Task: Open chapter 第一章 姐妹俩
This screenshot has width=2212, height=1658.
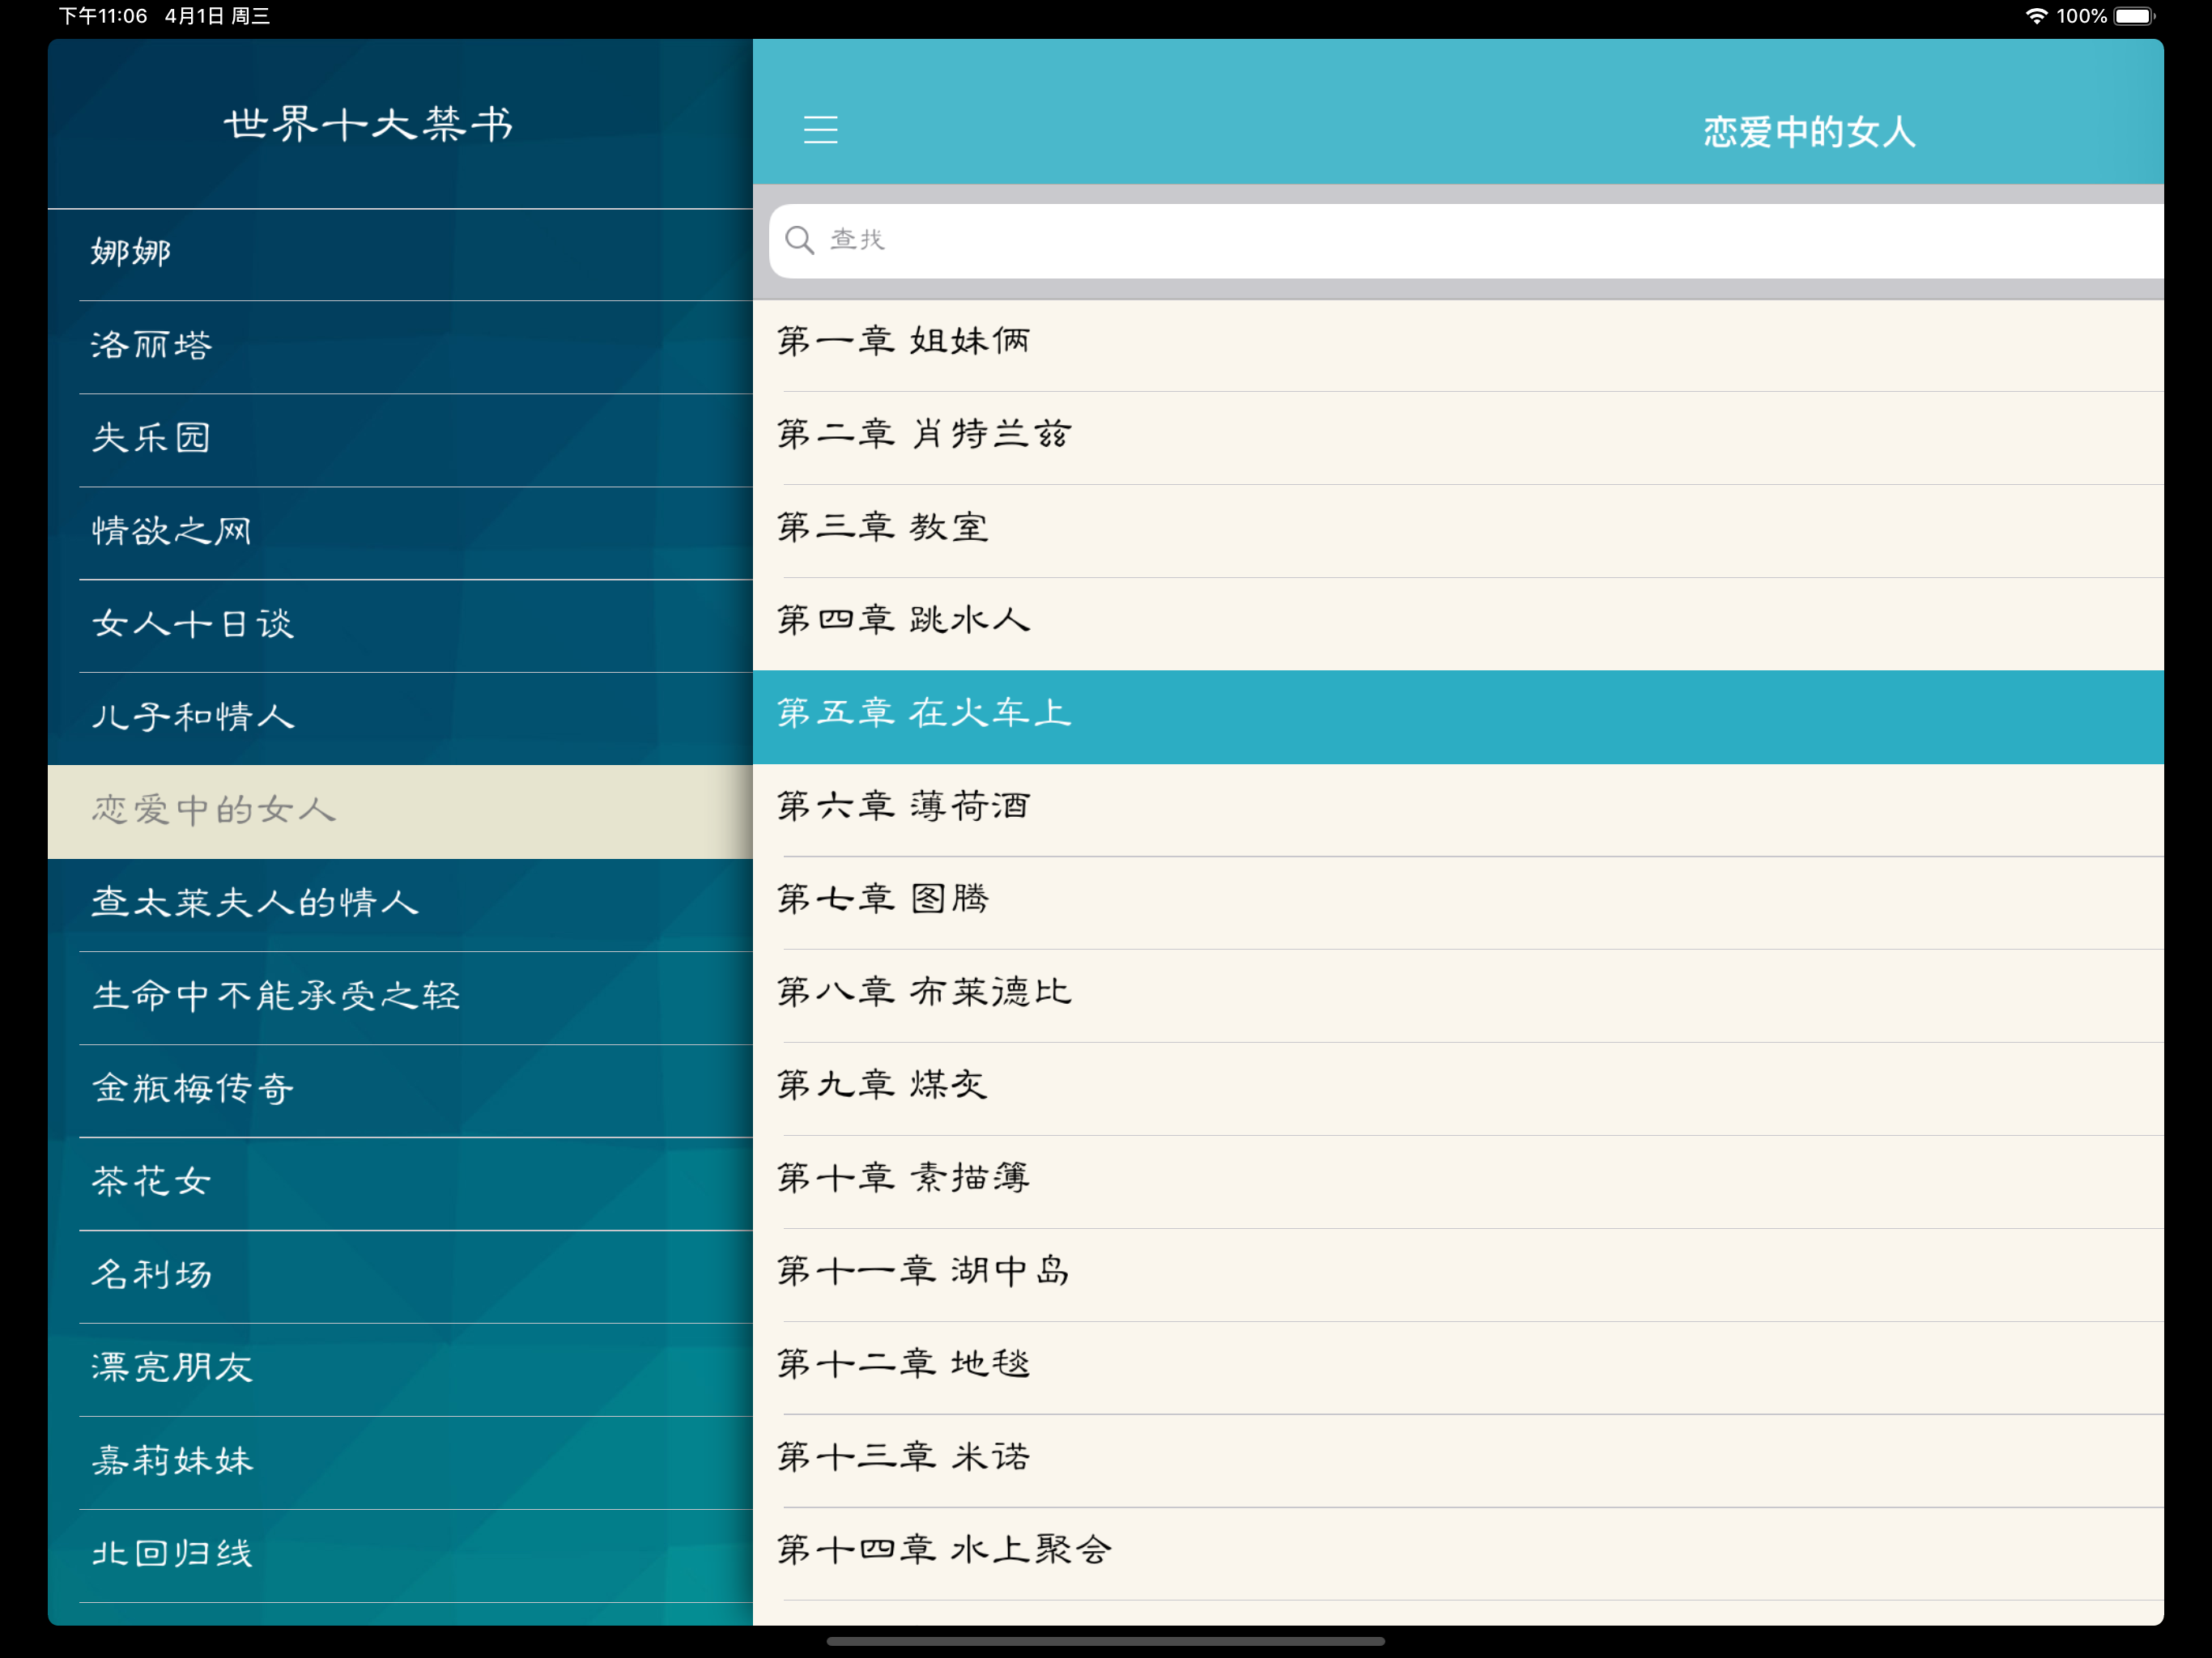Action: (1458, 345)
